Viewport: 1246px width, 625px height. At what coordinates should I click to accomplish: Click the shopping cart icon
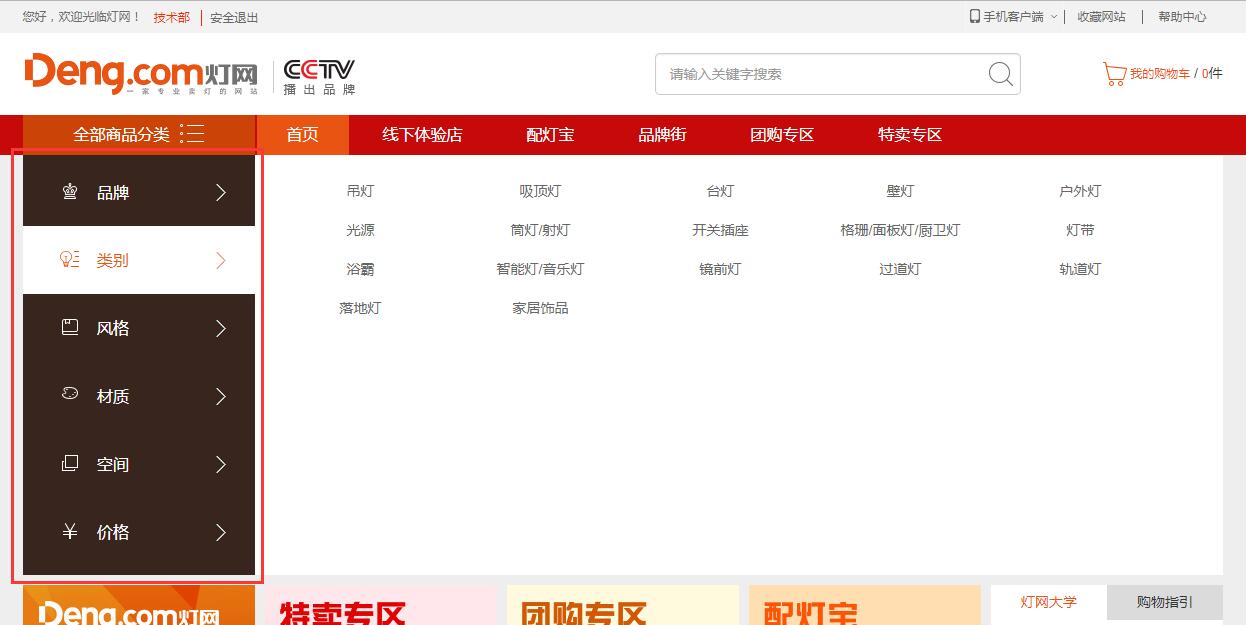tap(1114, 74)
